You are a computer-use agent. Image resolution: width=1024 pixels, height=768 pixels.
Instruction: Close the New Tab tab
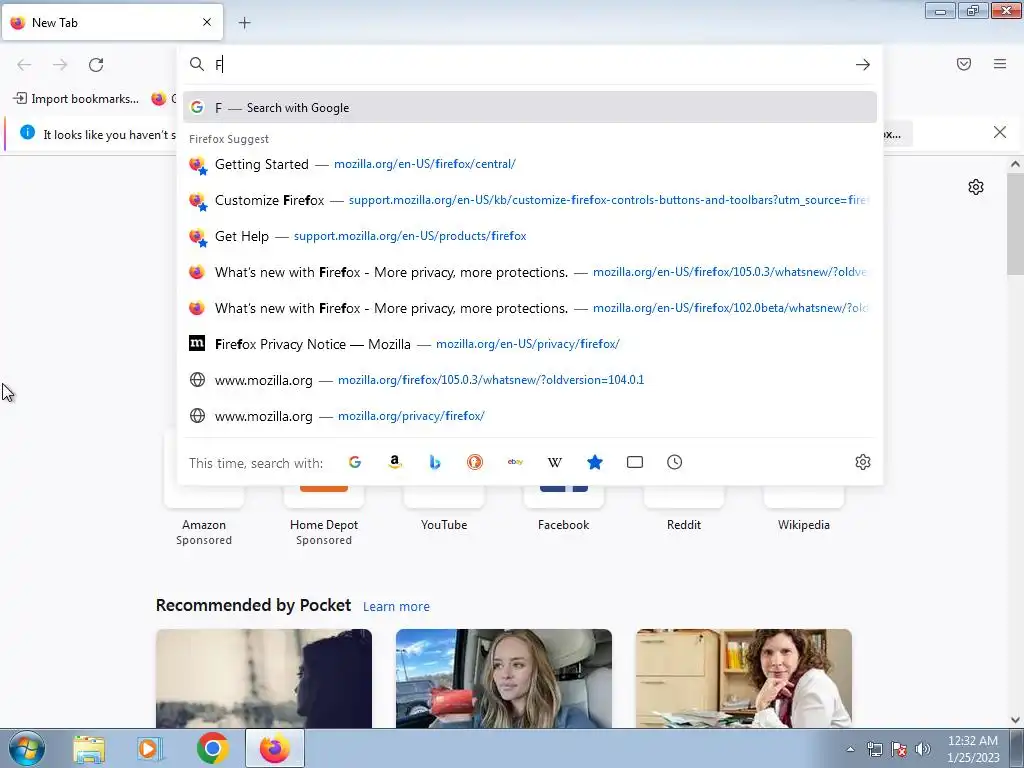pyautogui.click(x=207, y=22)
